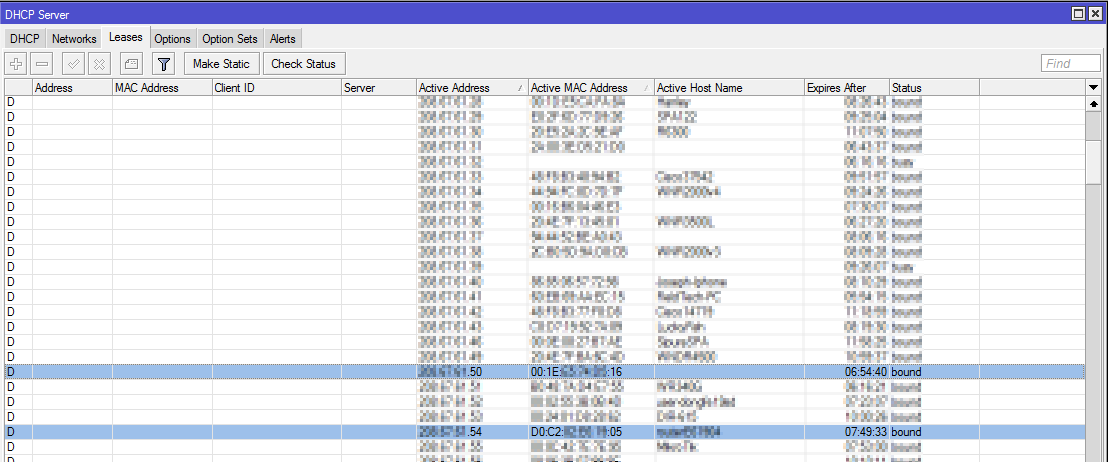
Task: Enable the lease with the checkmark icon
Action: click(73, 64)
